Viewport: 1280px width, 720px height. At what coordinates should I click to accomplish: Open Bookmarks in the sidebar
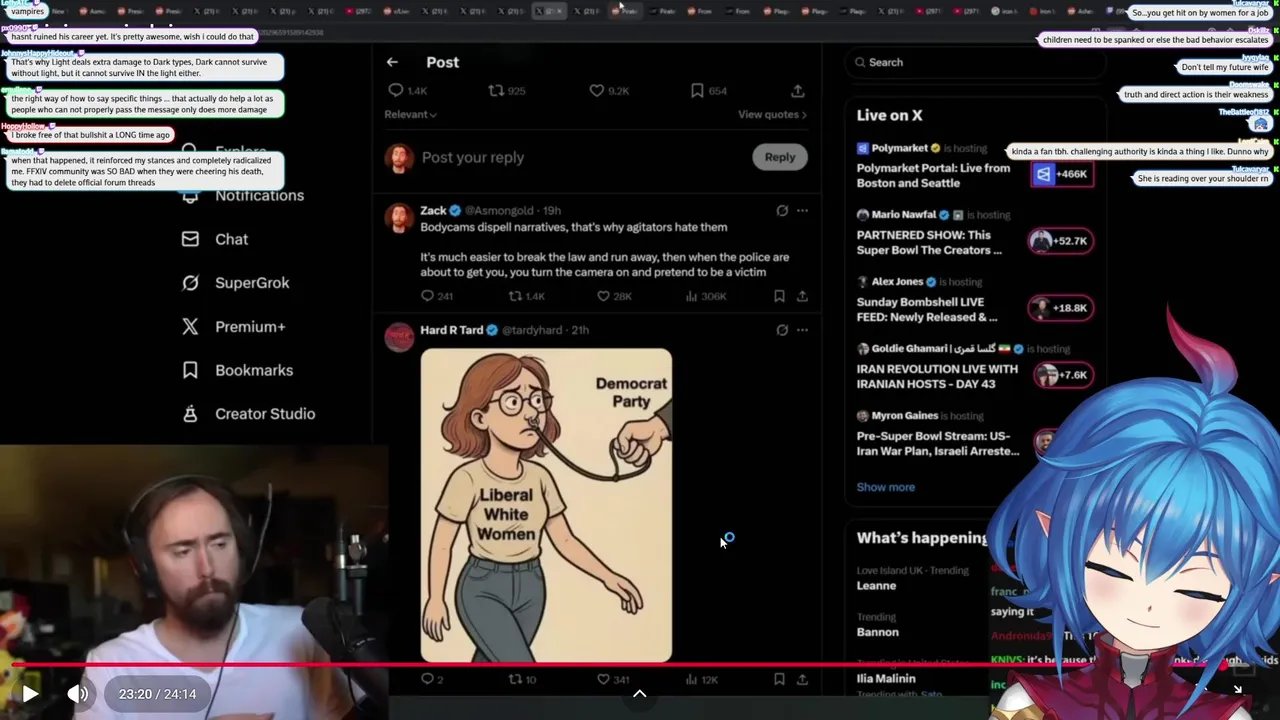(x=238, y=370)
